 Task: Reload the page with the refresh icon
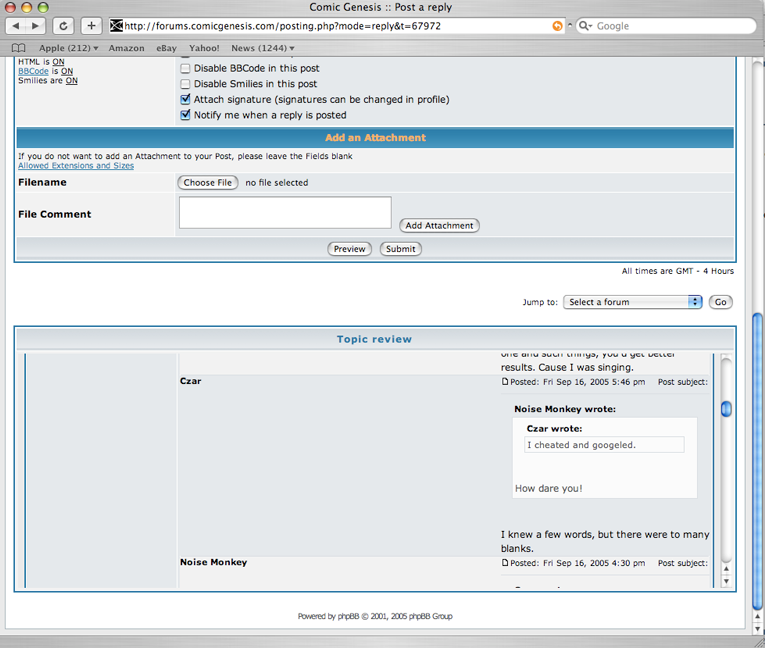tap(63, 26)
